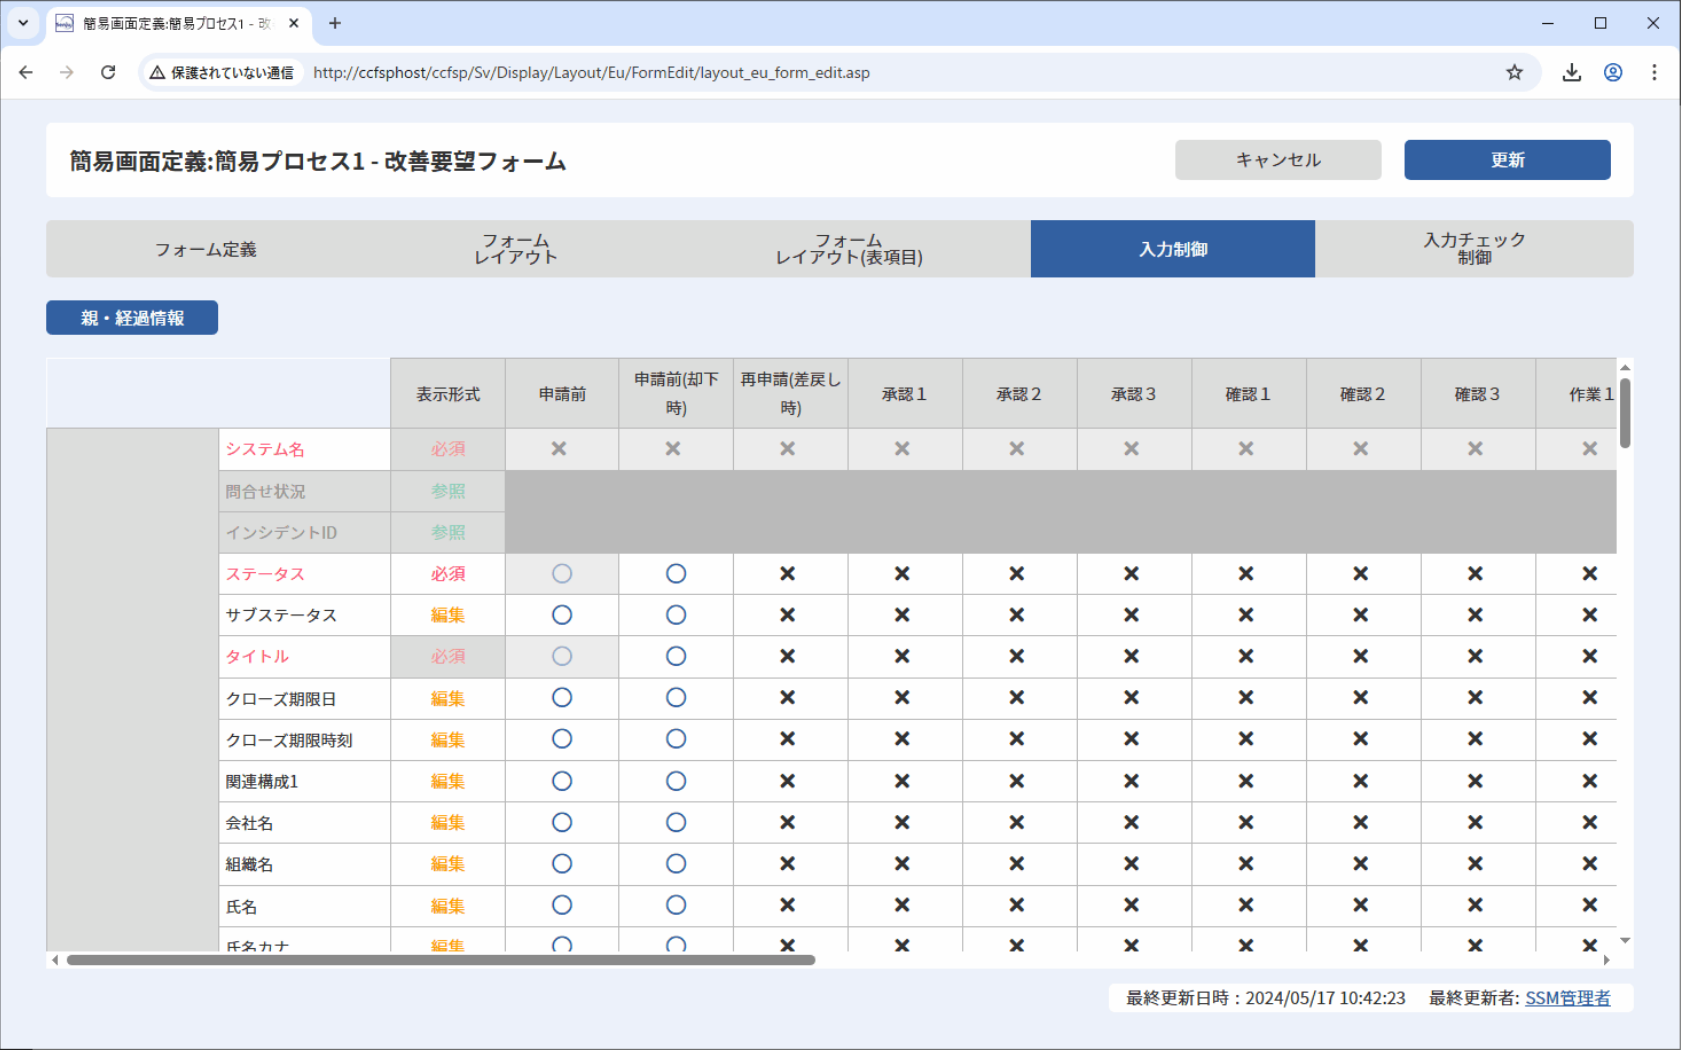Click 確認1 X mark for ステータス
The image size is (1682, 1050).
coord(1246,574)
